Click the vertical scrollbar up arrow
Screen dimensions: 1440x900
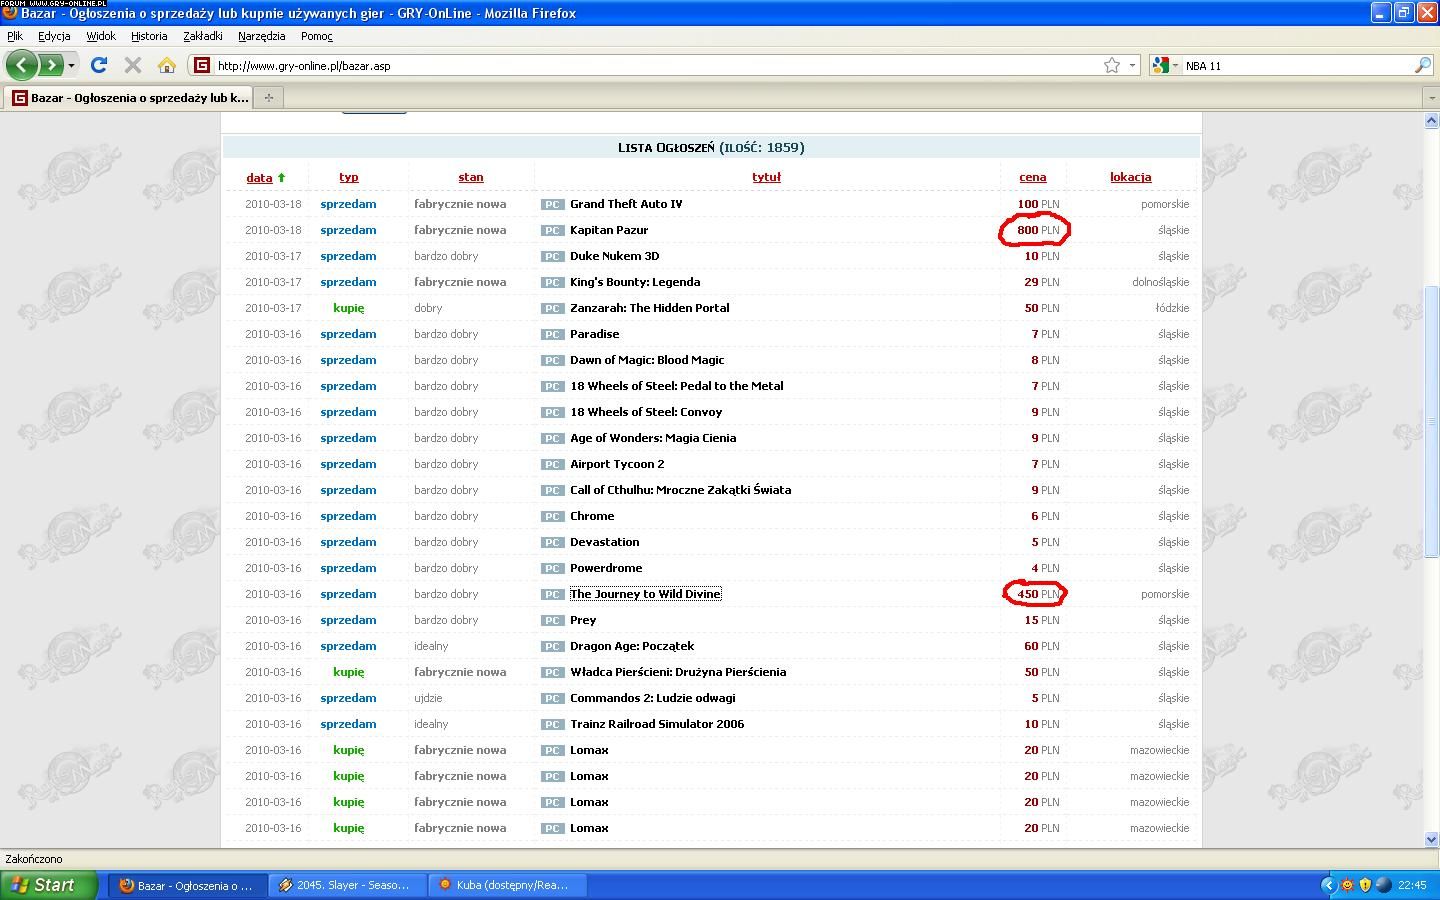[1430, 121]
